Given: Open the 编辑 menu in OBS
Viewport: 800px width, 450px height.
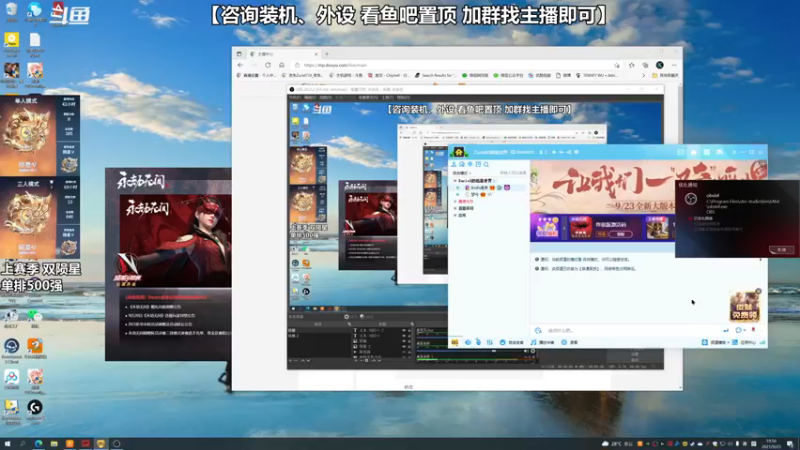Looking at the screenshot, I should (x=309, y=97).
